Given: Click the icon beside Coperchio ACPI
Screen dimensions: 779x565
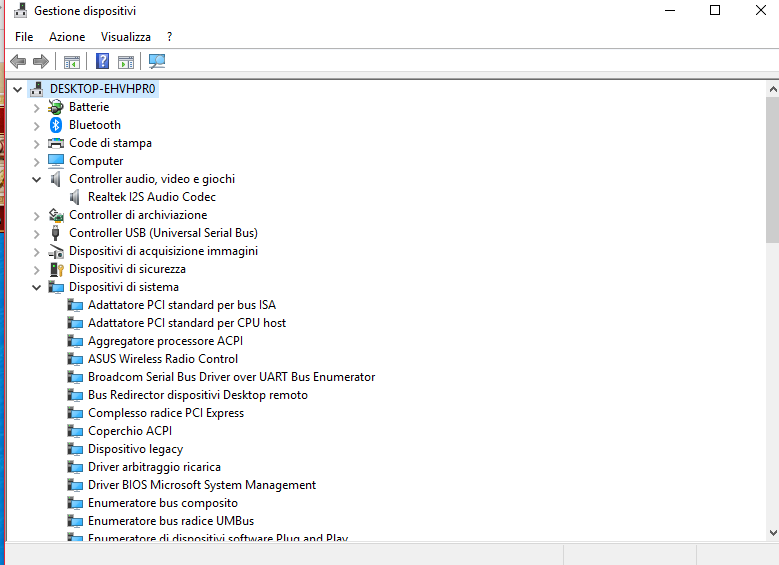Looking at the screenshot, I should point(75,431).
